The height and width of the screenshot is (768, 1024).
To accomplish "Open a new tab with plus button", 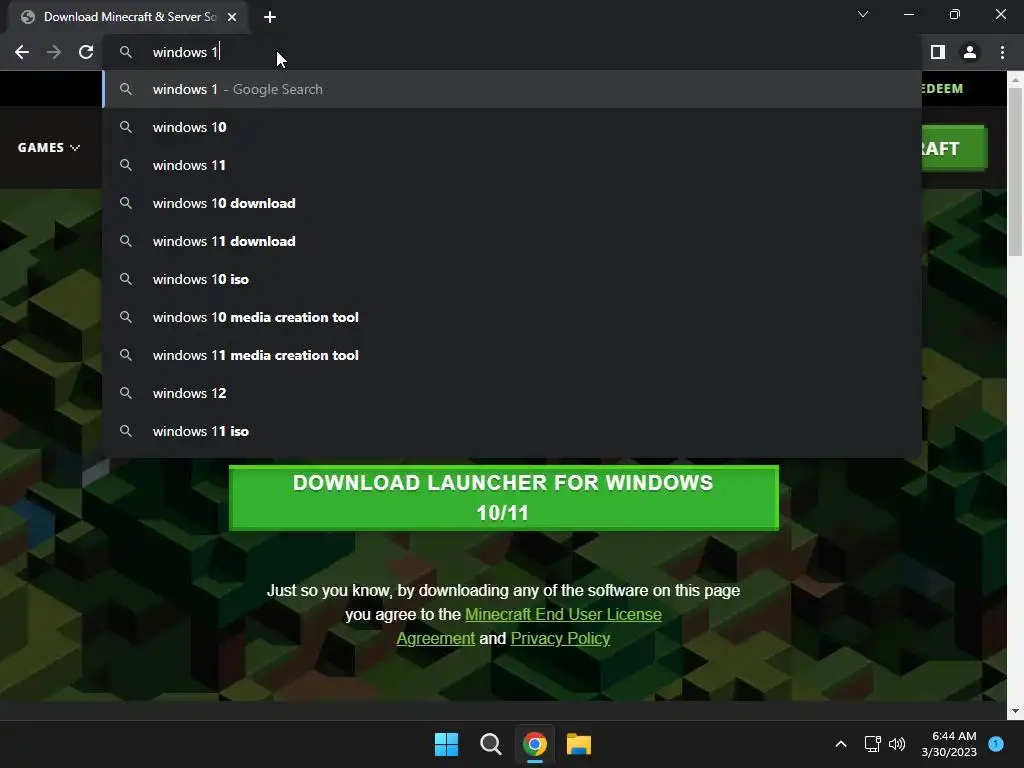I will point(270,17).
